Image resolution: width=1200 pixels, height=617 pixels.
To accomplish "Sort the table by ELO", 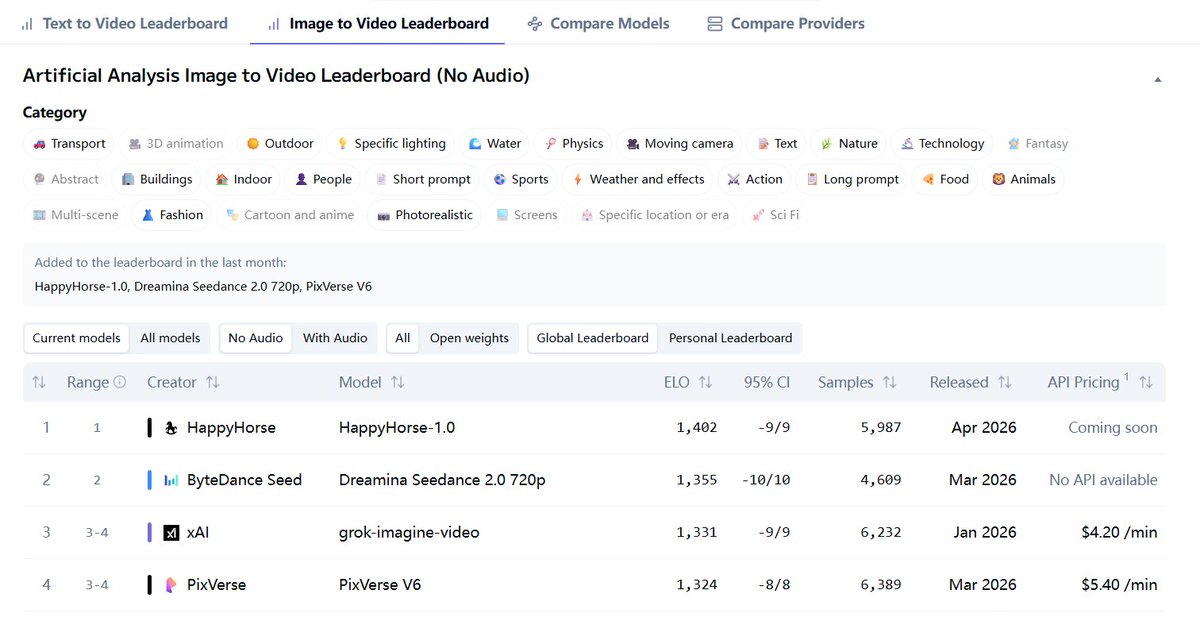I will pos(705,382).
